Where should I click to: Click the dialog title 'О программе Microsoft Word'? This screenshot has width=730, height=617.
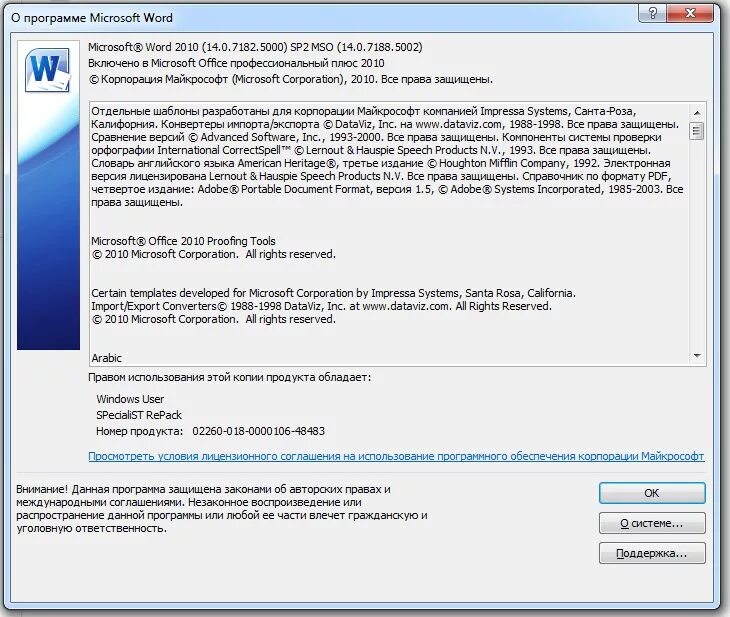click(x=92, y=18)
